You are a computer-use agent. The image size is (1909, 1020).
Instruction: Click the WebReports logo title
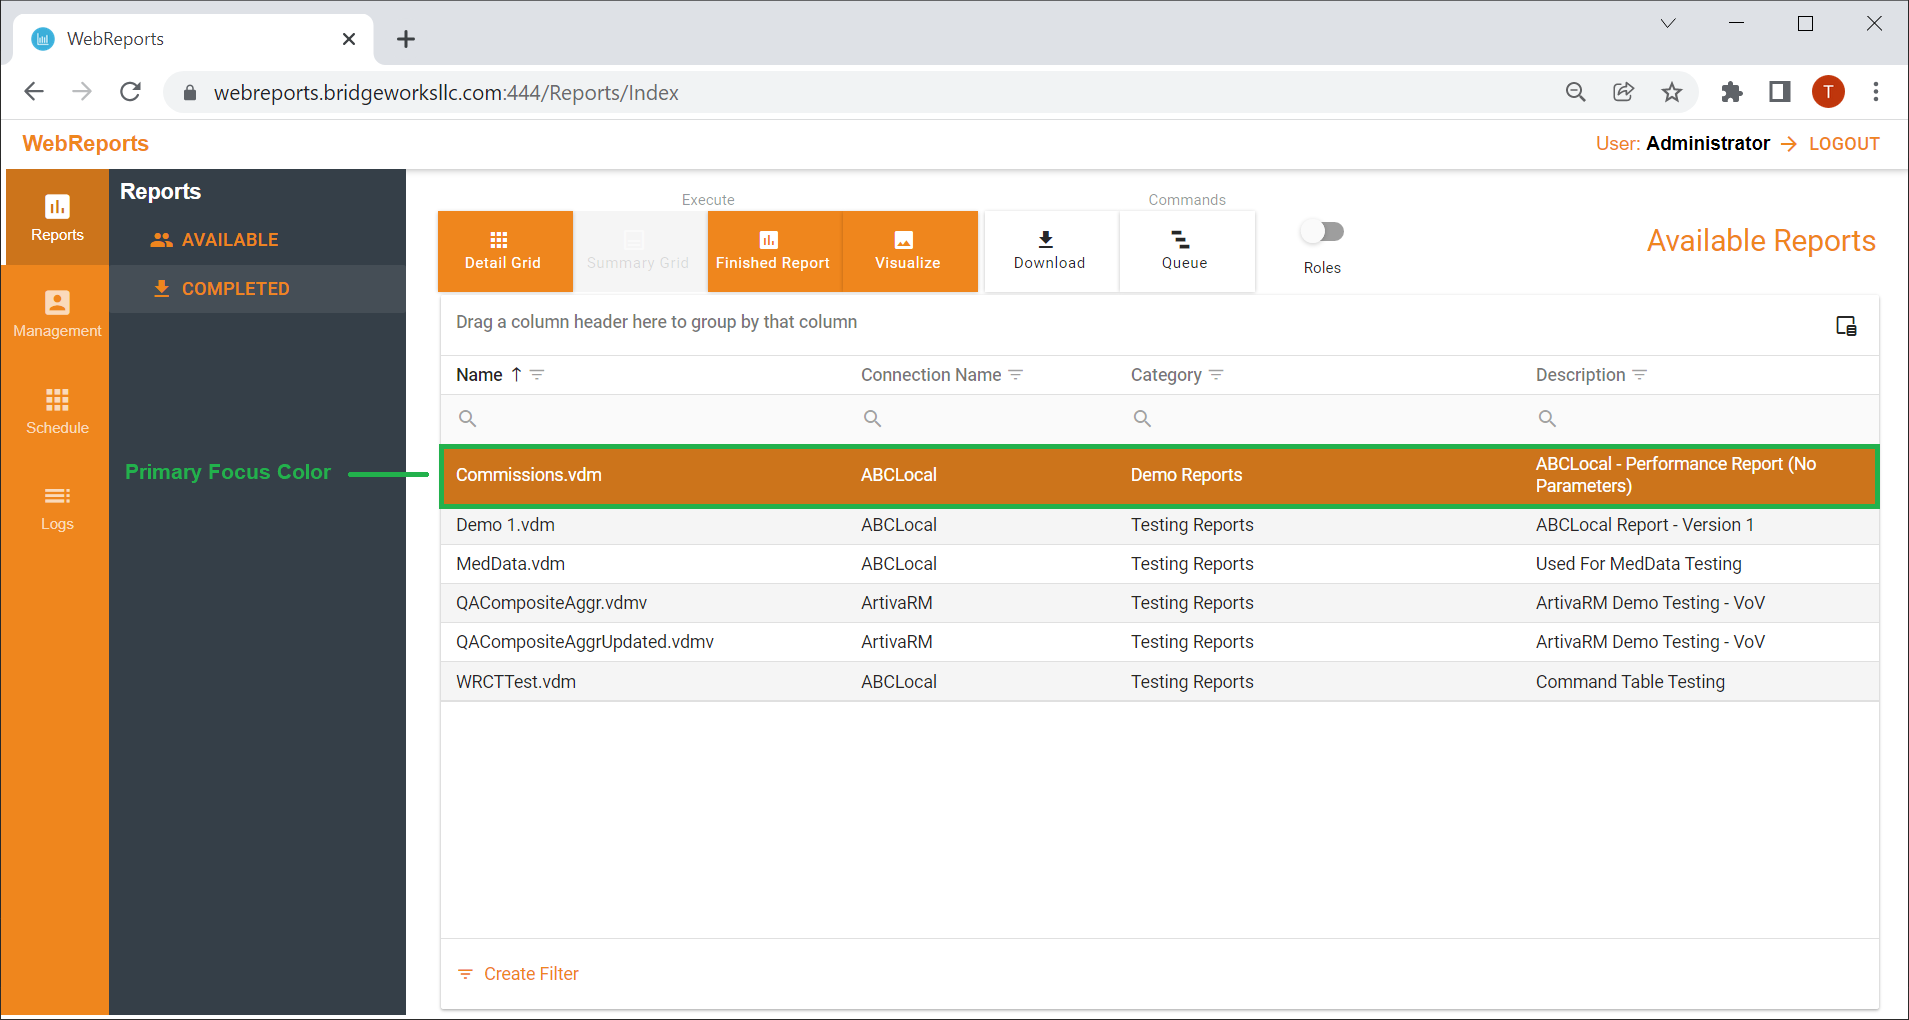tap(85, 144)
